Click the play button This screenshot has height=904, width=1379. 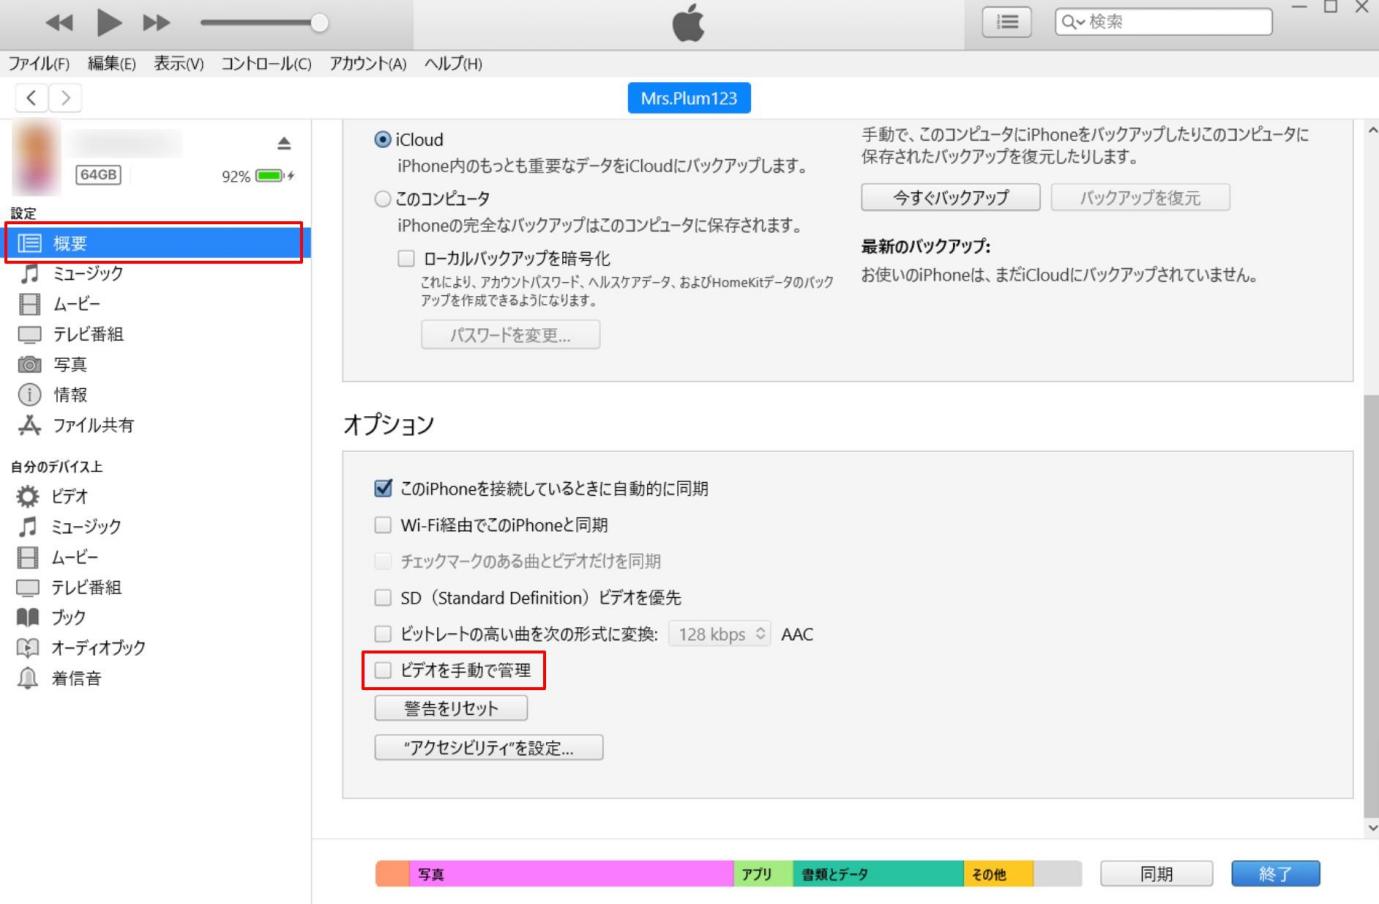click(x=109, y=21)
